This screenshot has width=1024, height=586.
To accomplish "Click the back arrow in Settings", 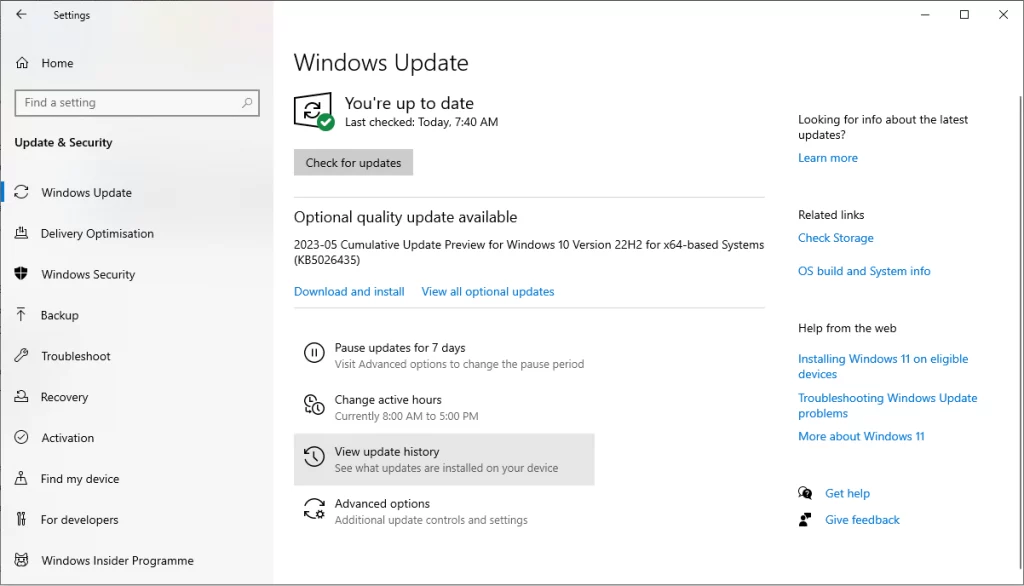I will click(22, 14).
